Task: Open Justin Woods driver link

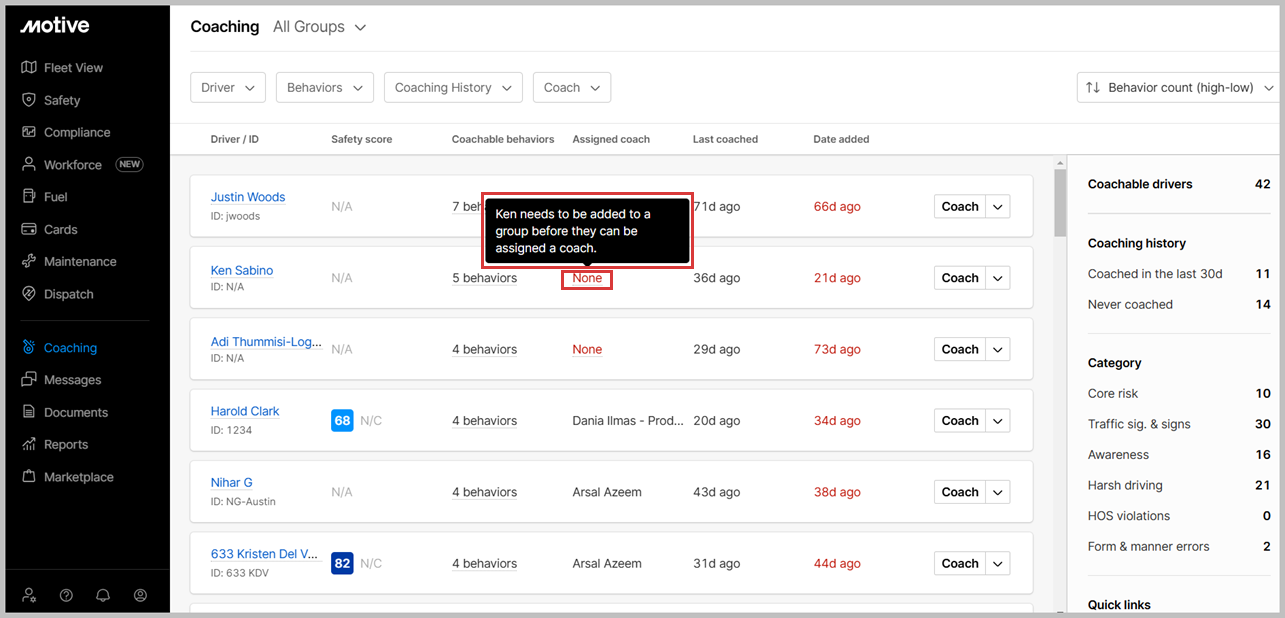Action: click(248, 197)
